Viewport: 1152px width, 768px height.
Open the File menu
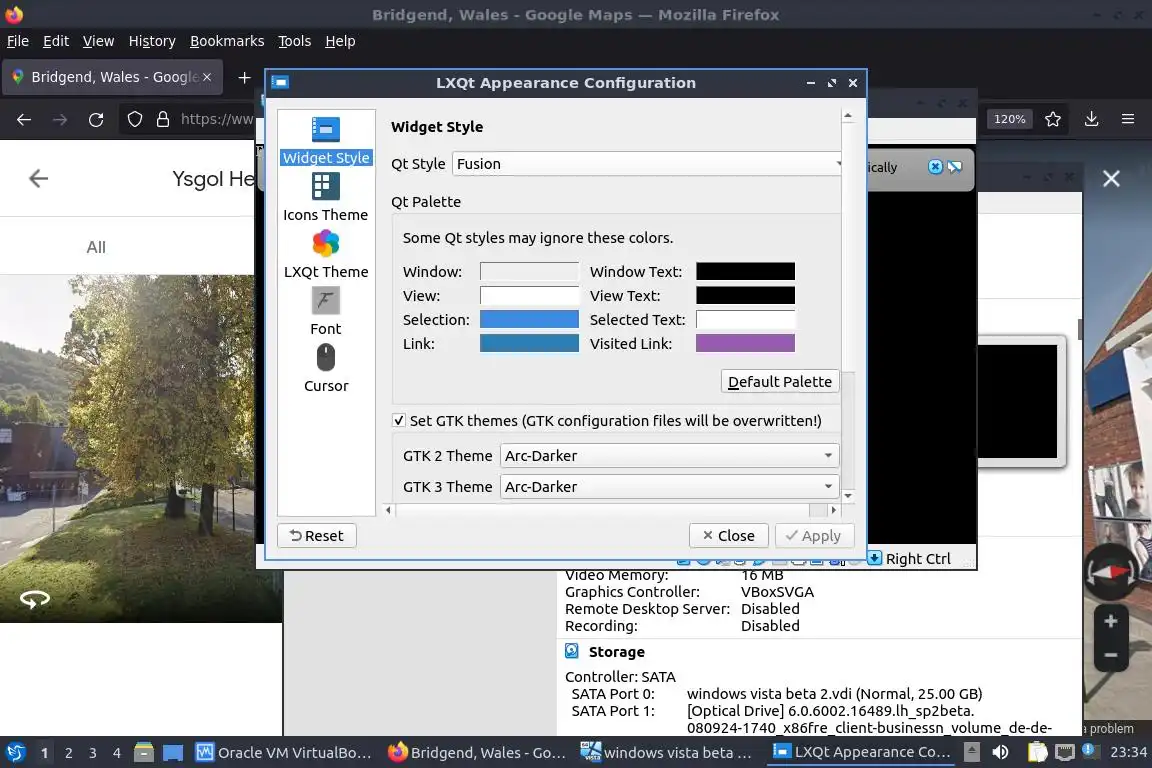click(18, 41)
